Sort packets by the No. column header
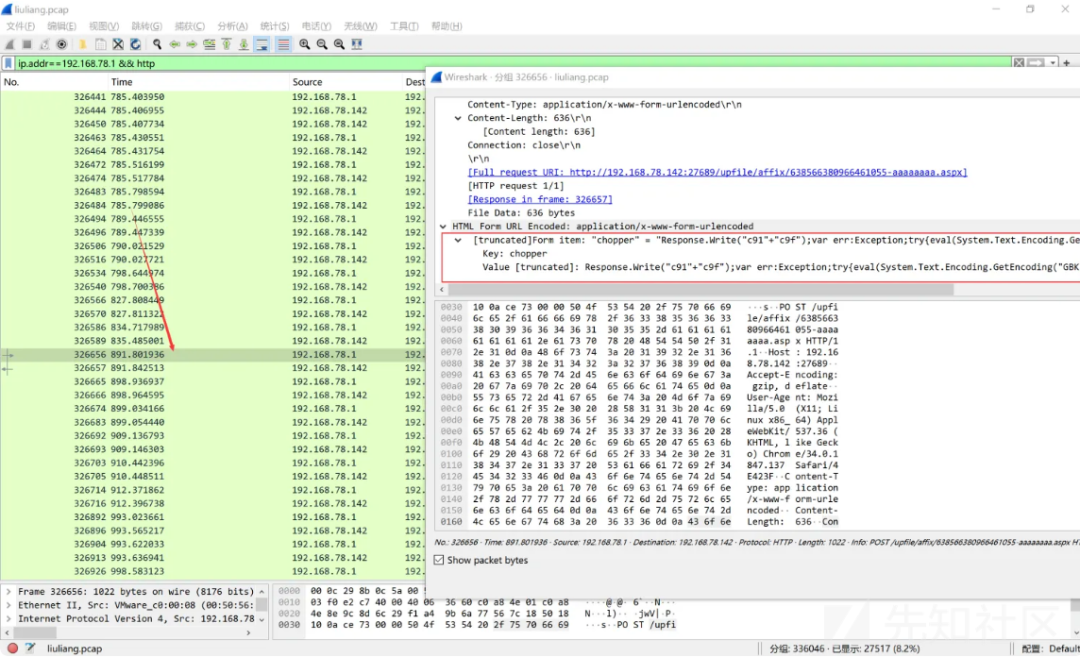This screenshot has height=657, width=1080. pos(12,82)
